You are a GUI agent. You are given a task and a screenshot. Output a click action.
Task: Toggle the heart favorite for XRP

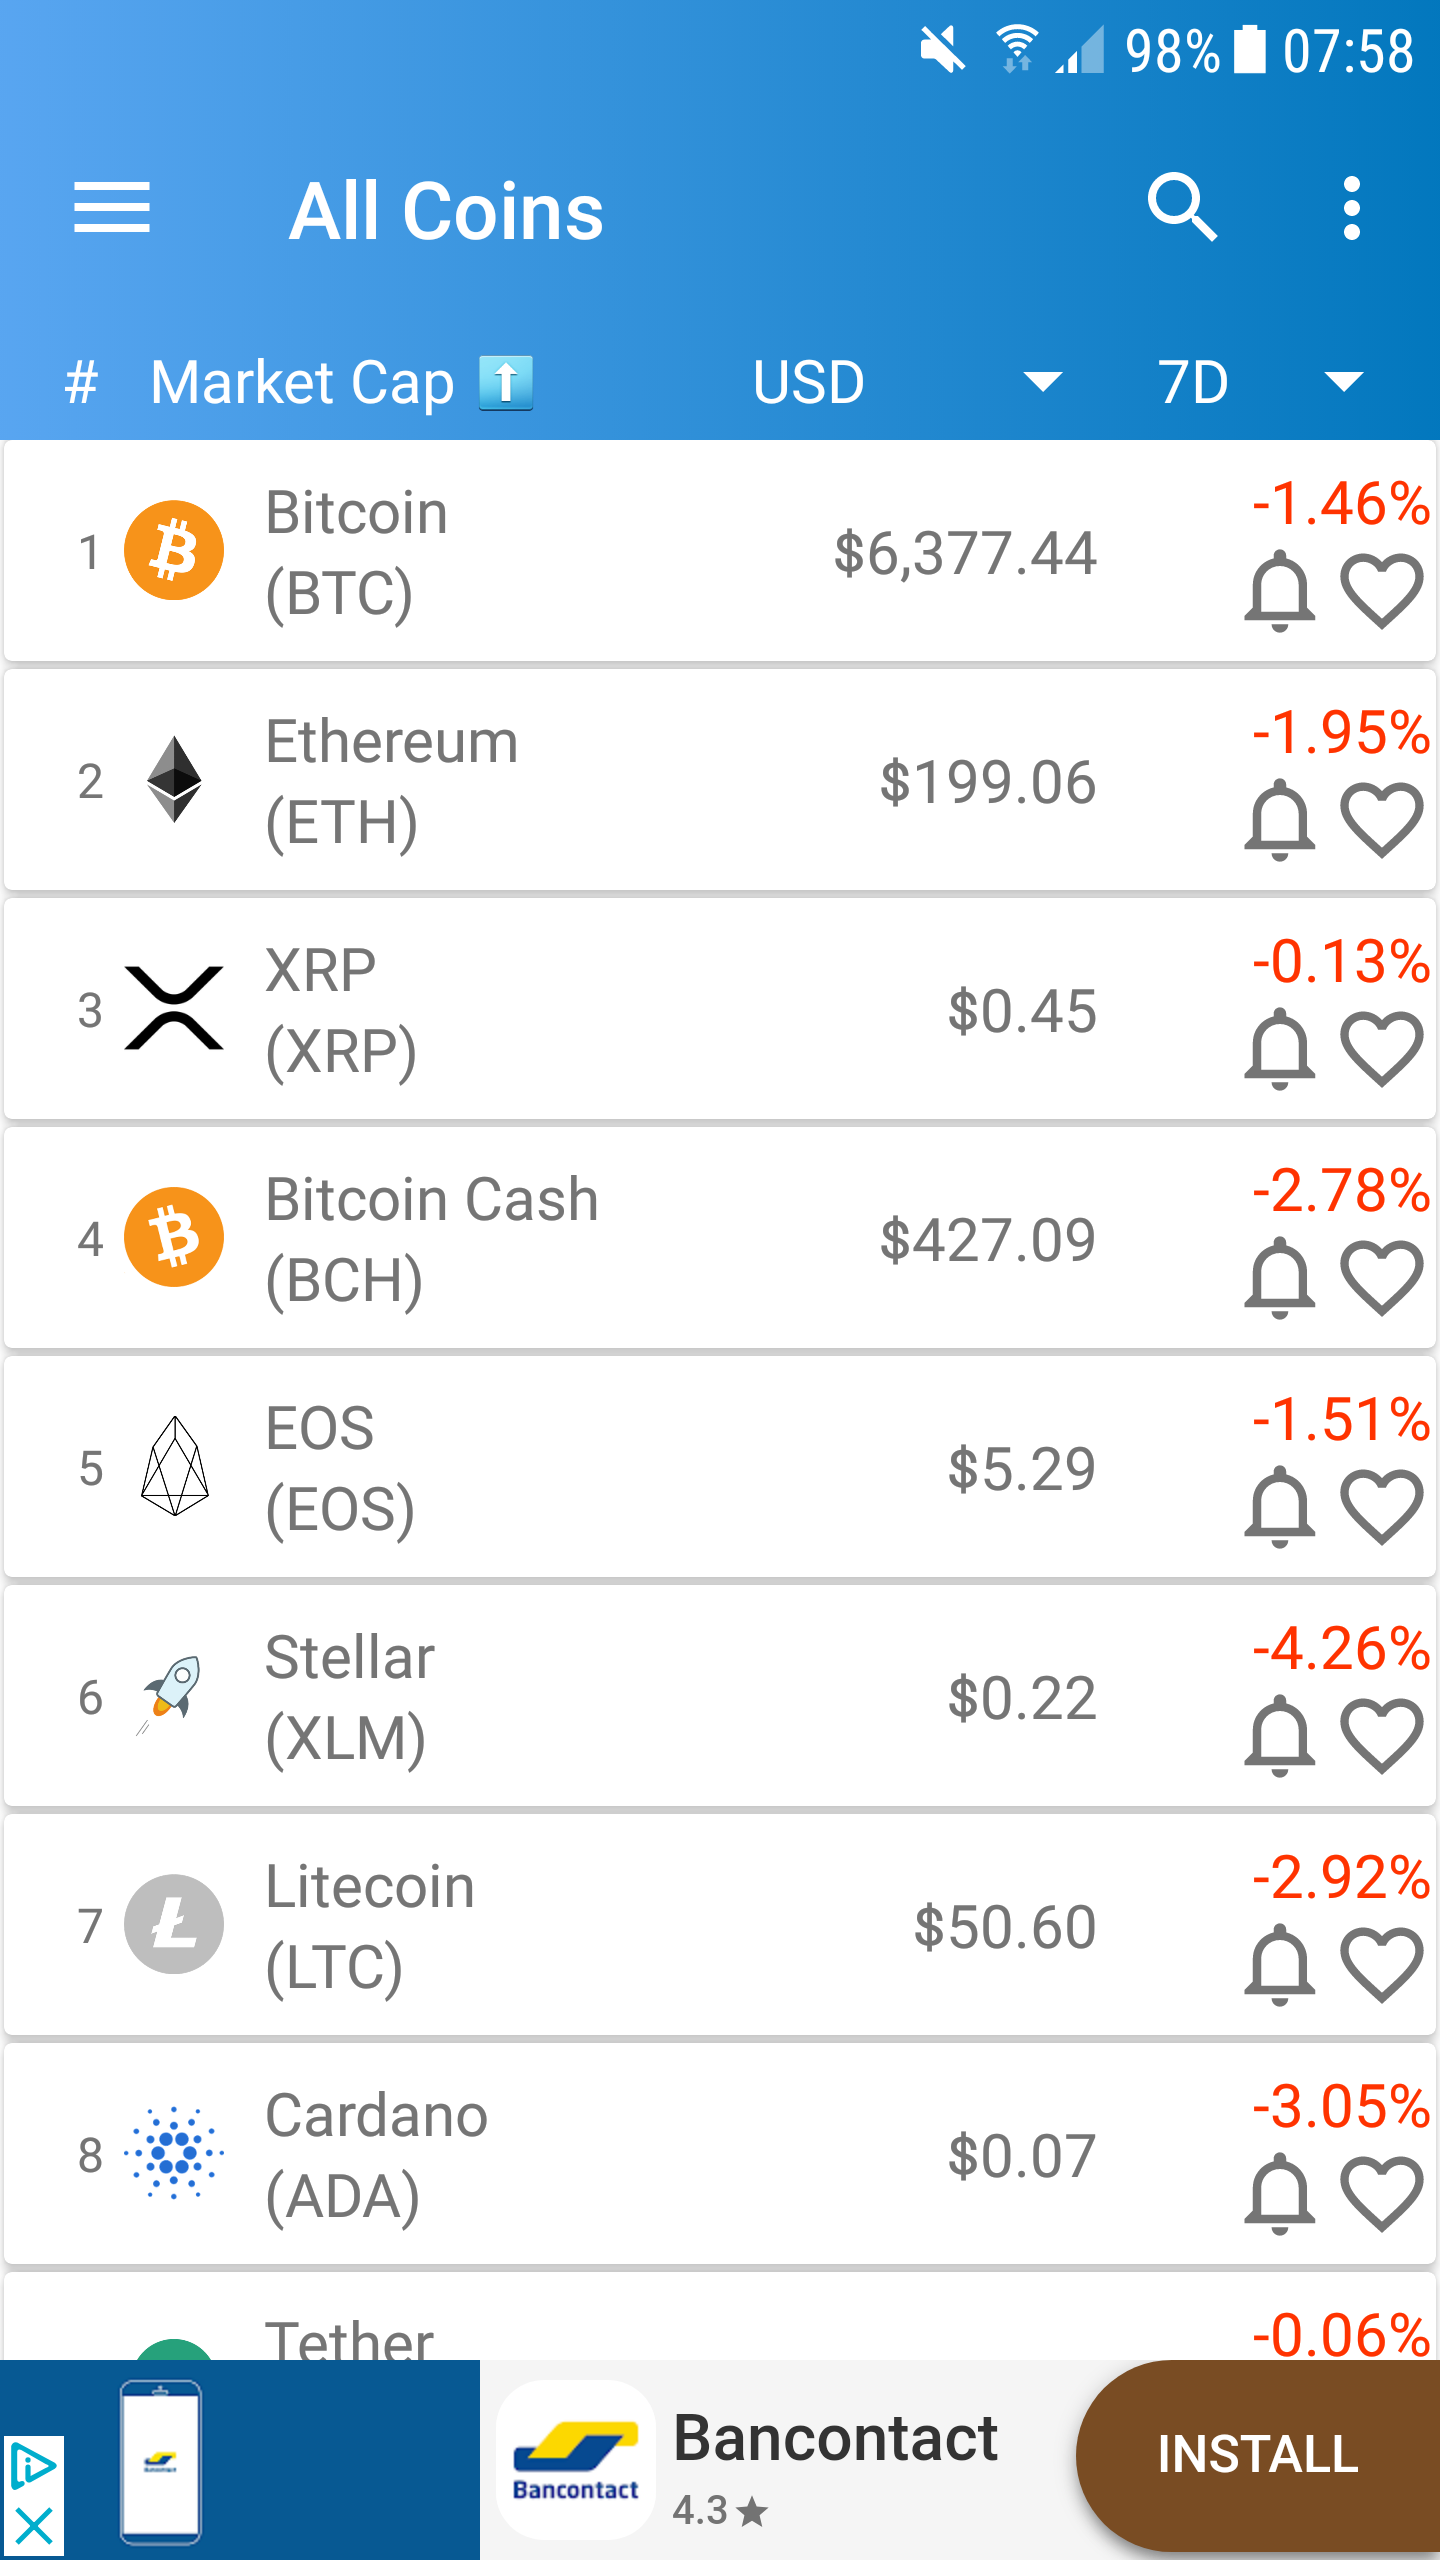pyautogui.click(x=1381, y=1049)
